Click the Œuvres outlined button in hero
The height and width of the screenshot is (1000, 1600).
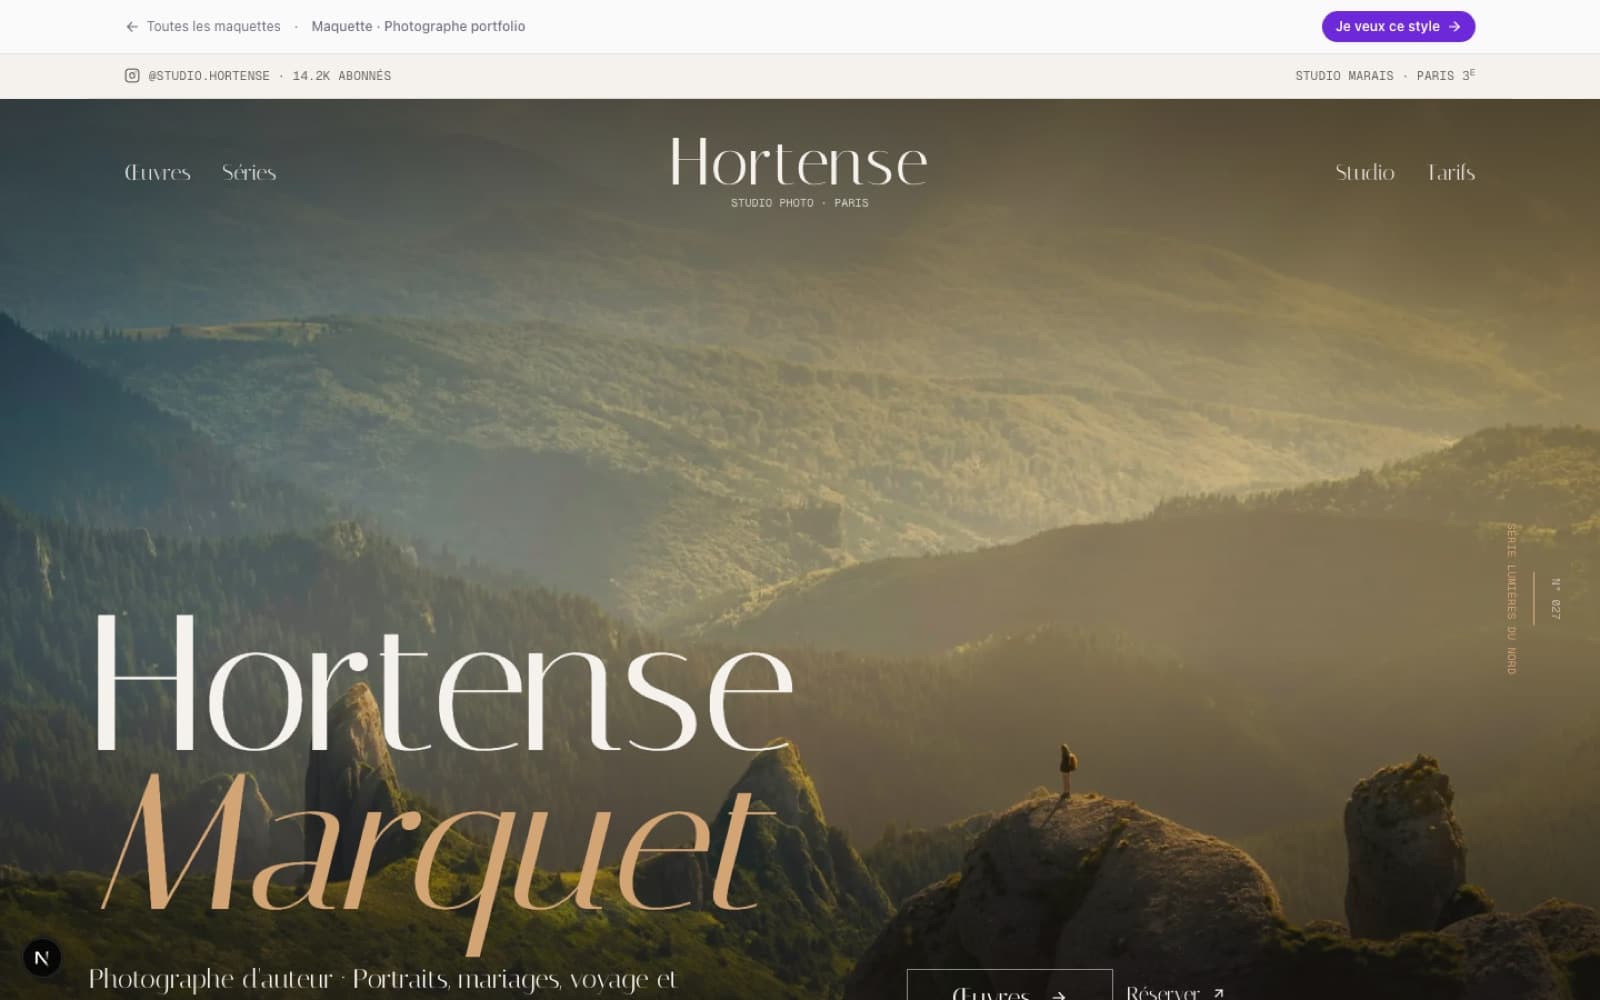pyautogui.click(x=1009, y=985)
